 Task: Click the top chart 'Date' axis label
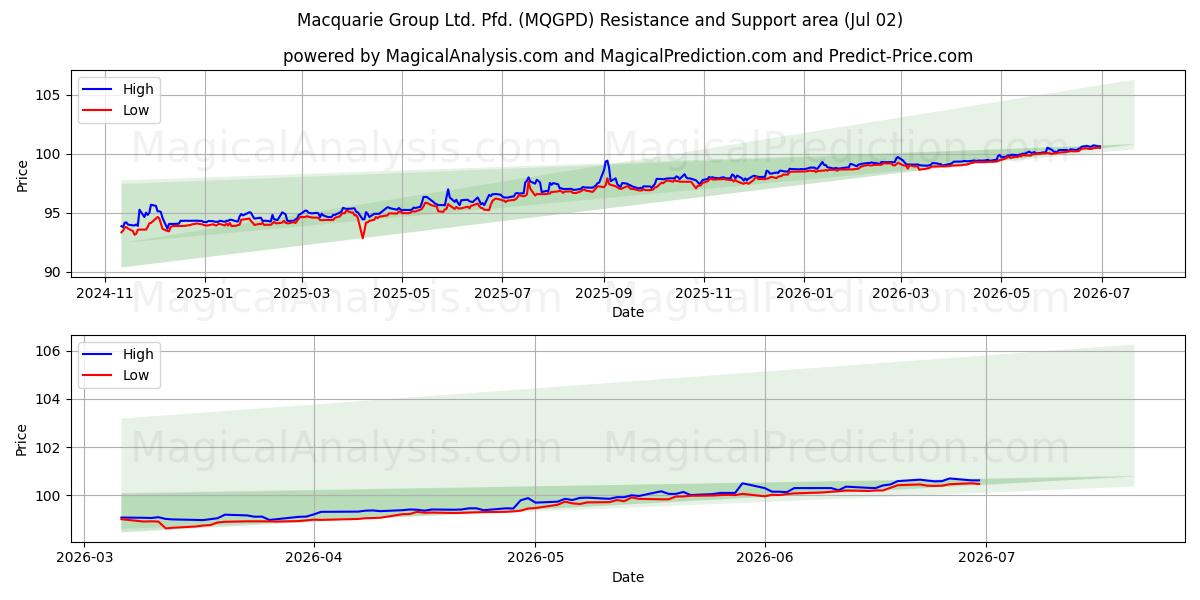coord(628,312)
